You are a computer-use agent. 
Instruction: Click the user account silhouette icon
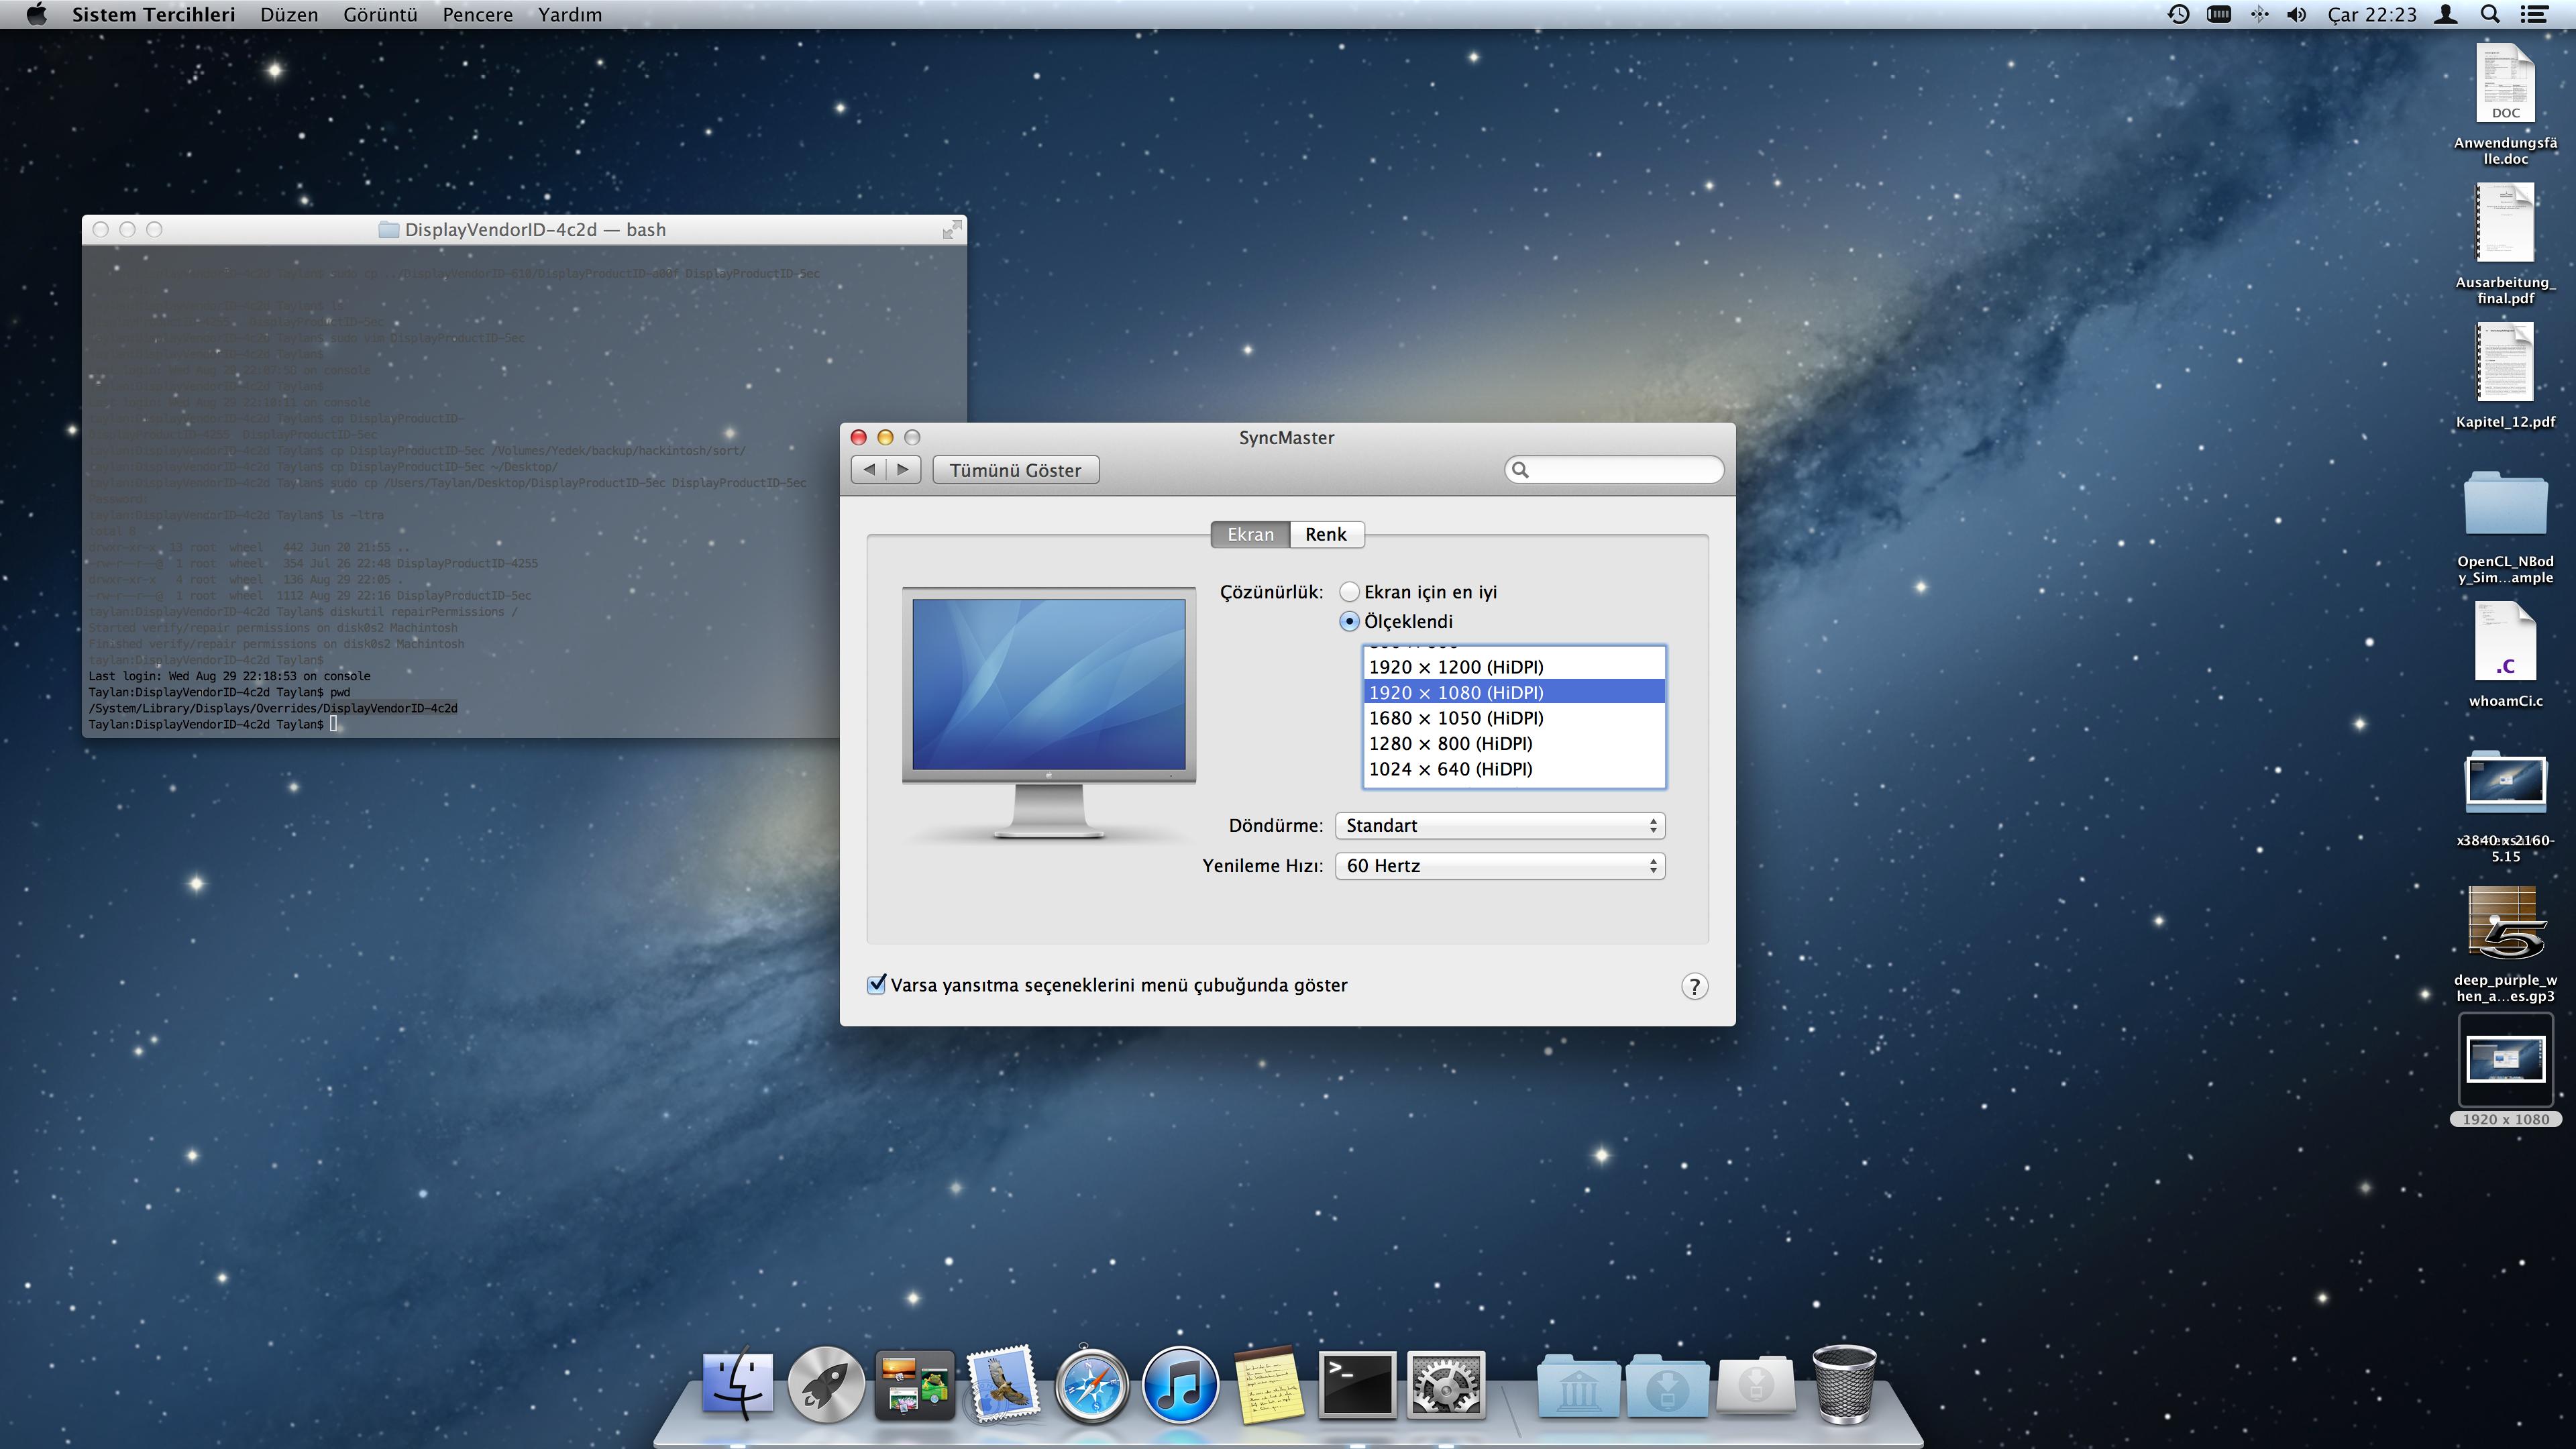[x=2446, y=14]
